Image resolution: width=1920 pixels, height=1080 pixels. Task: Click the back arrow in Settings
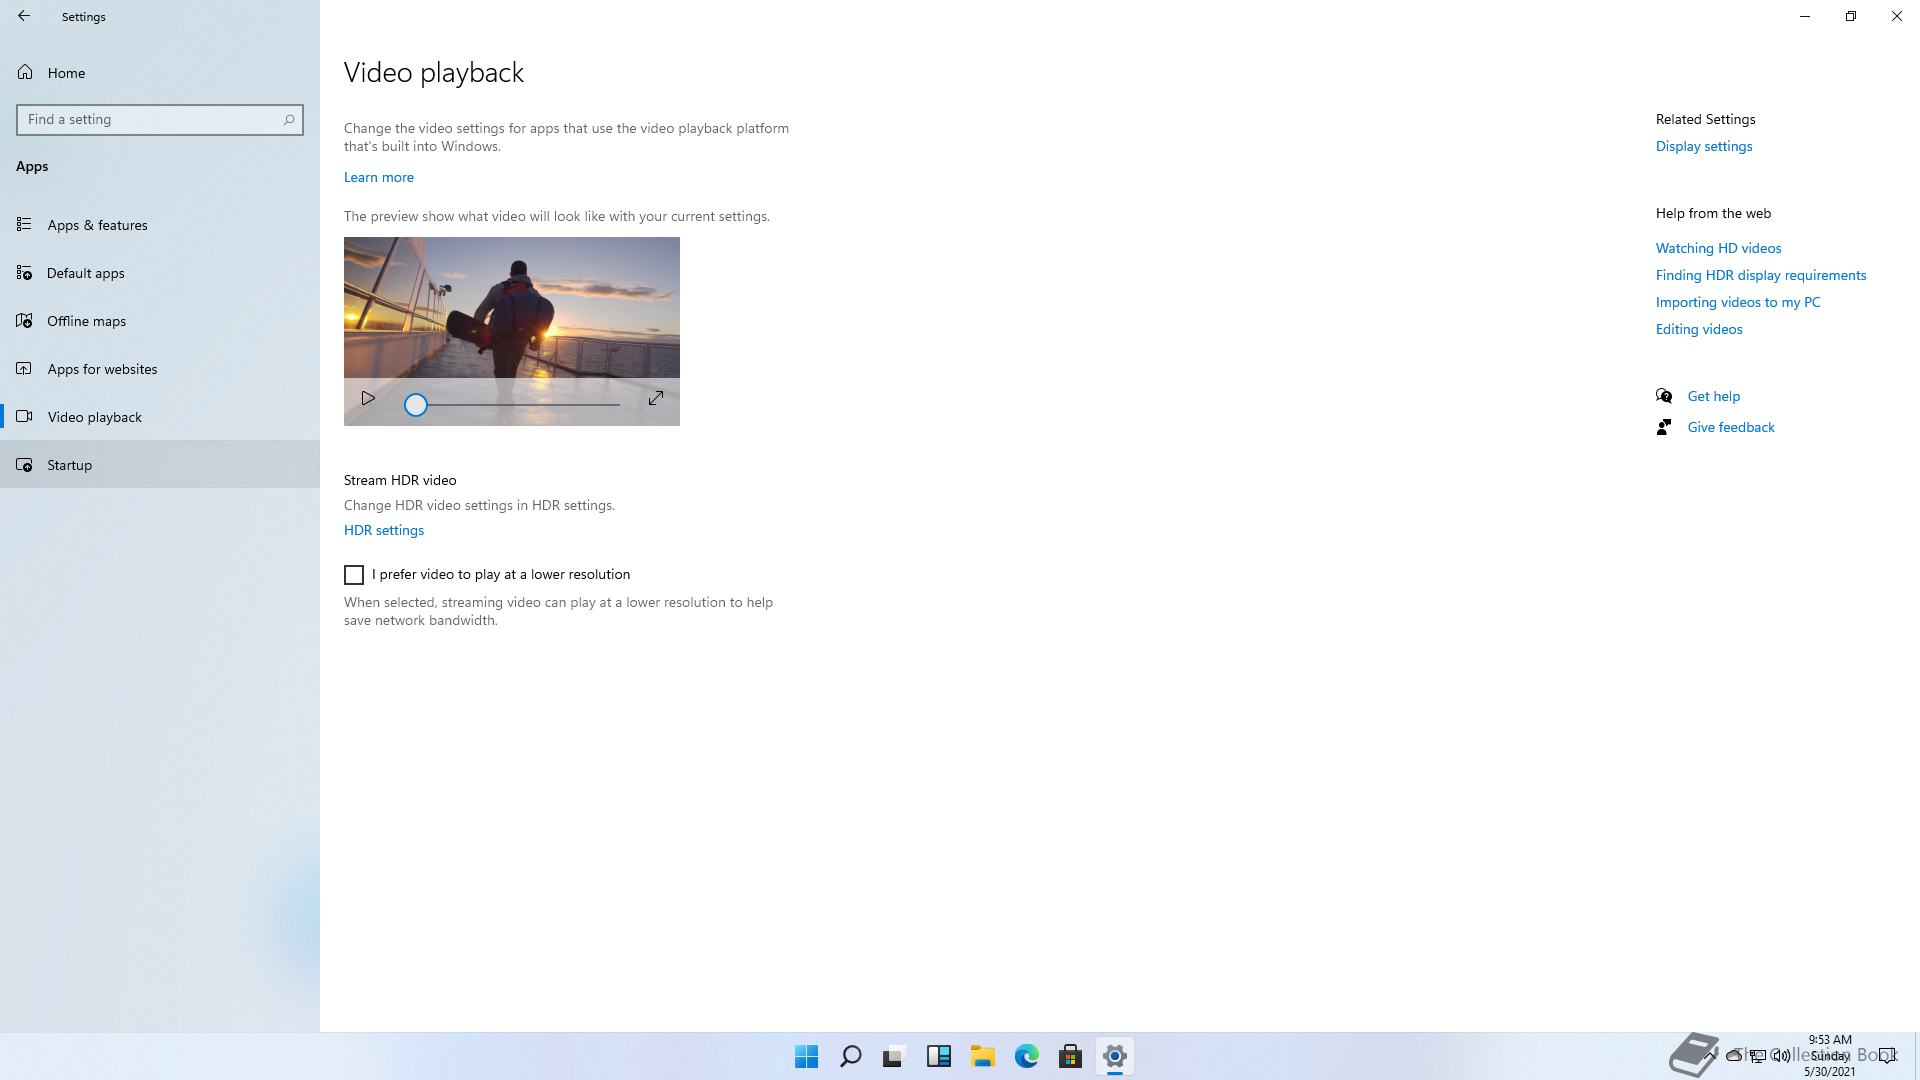click(x=24, y=16)
